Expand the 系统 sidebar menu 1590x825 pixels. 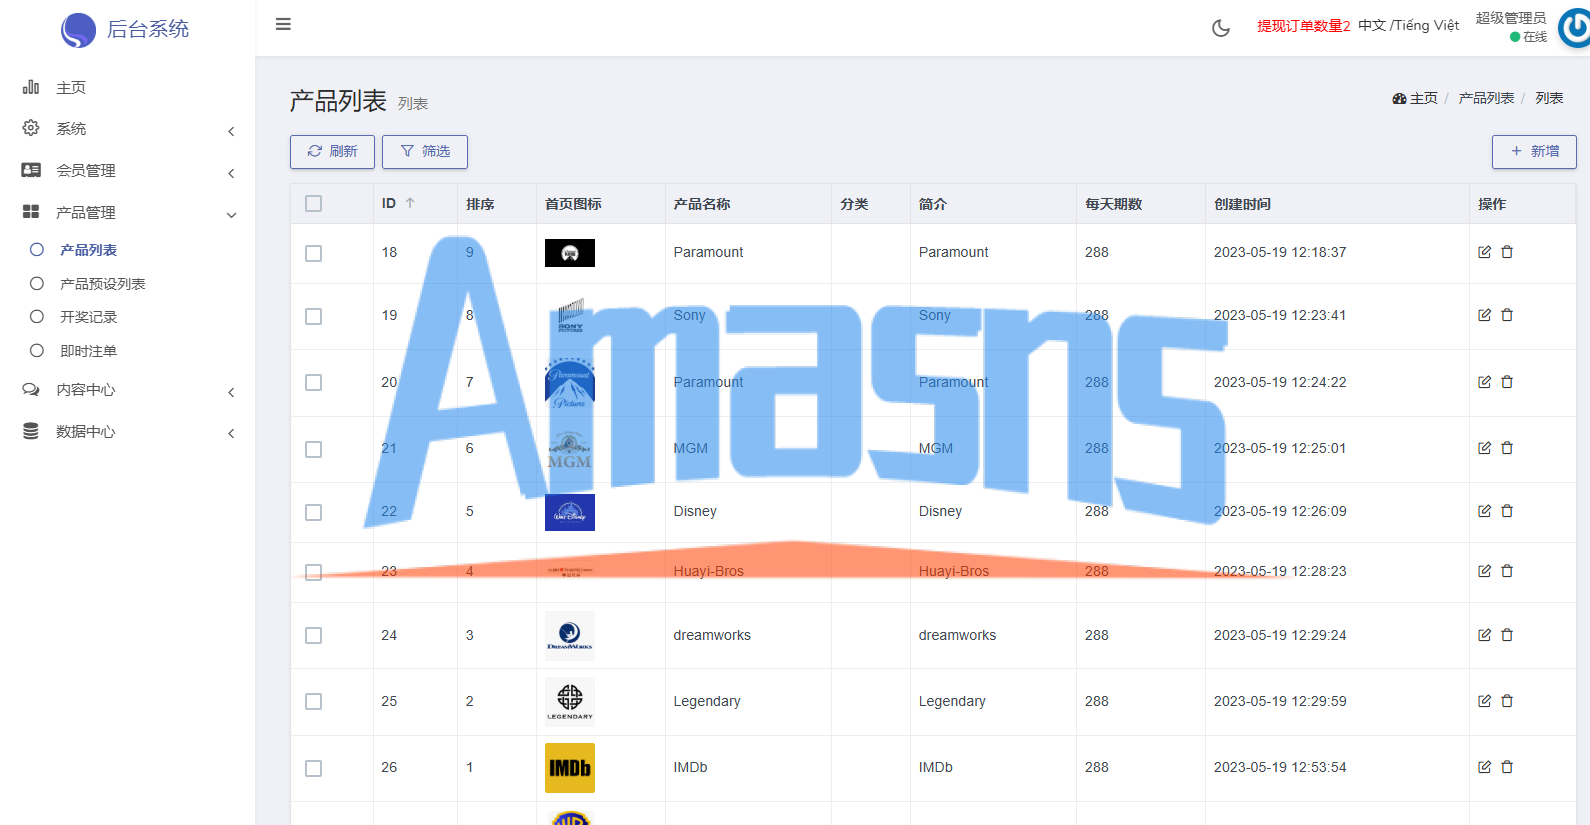[x=128, y=129]
